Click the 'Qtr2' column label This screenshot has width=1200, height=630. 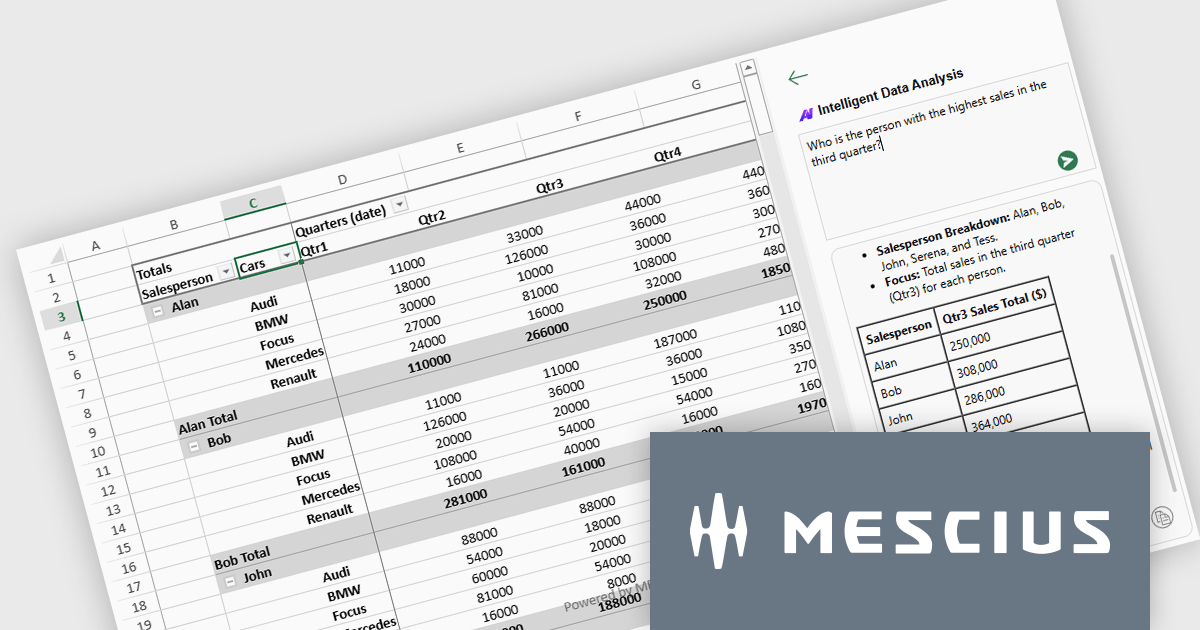[432, 217]
